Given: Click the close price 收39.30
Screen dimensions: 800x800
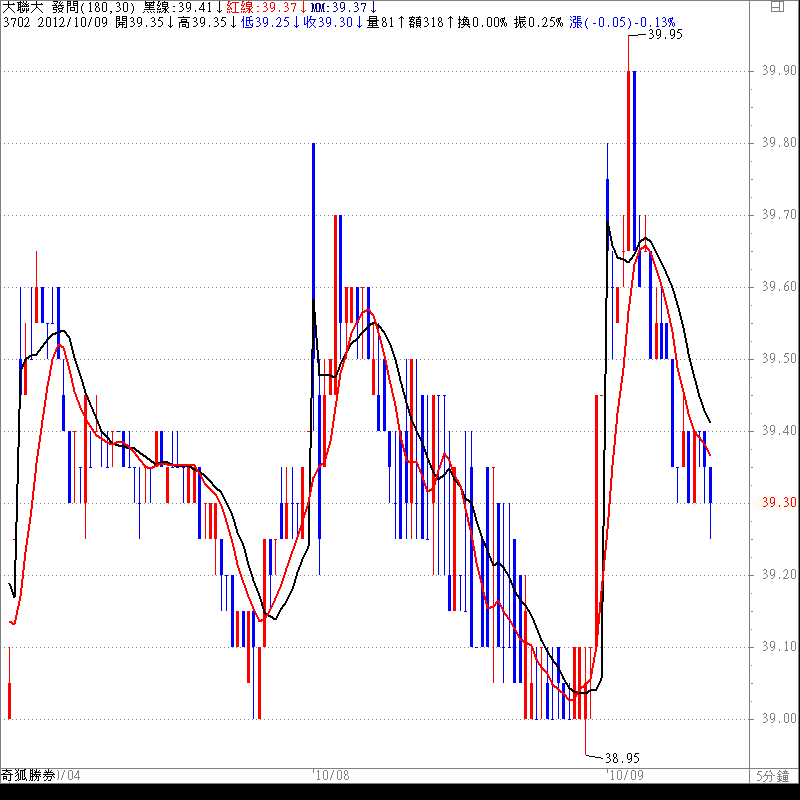Looking at the screenshot, I should click(333, 22).
